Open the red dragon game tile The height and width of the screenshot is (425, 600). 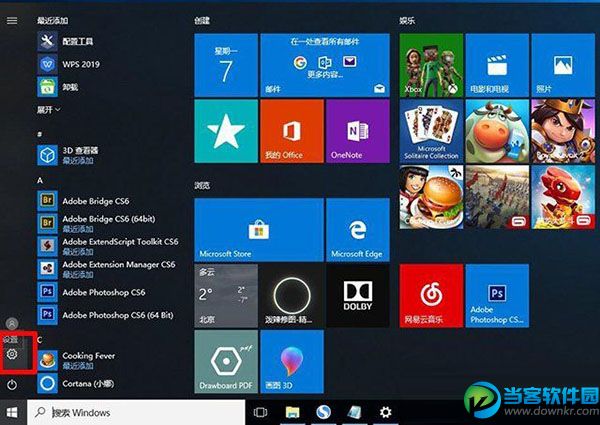pos(563,197)
